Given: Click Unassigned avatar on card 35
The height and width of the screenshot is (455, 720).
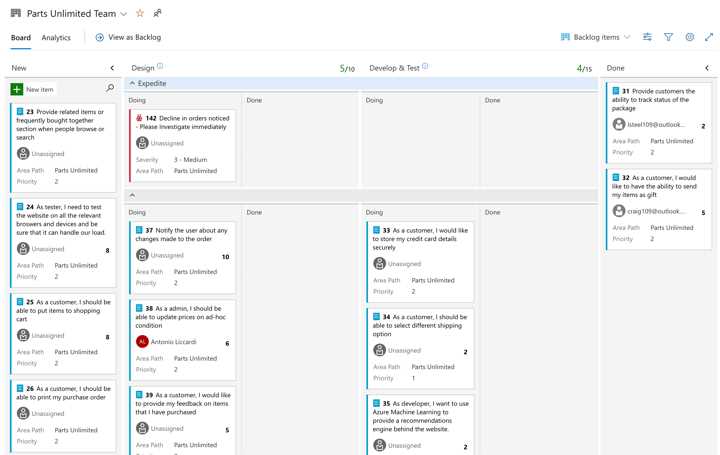Looking at the screenshot, I should click(x=379, y=445).
